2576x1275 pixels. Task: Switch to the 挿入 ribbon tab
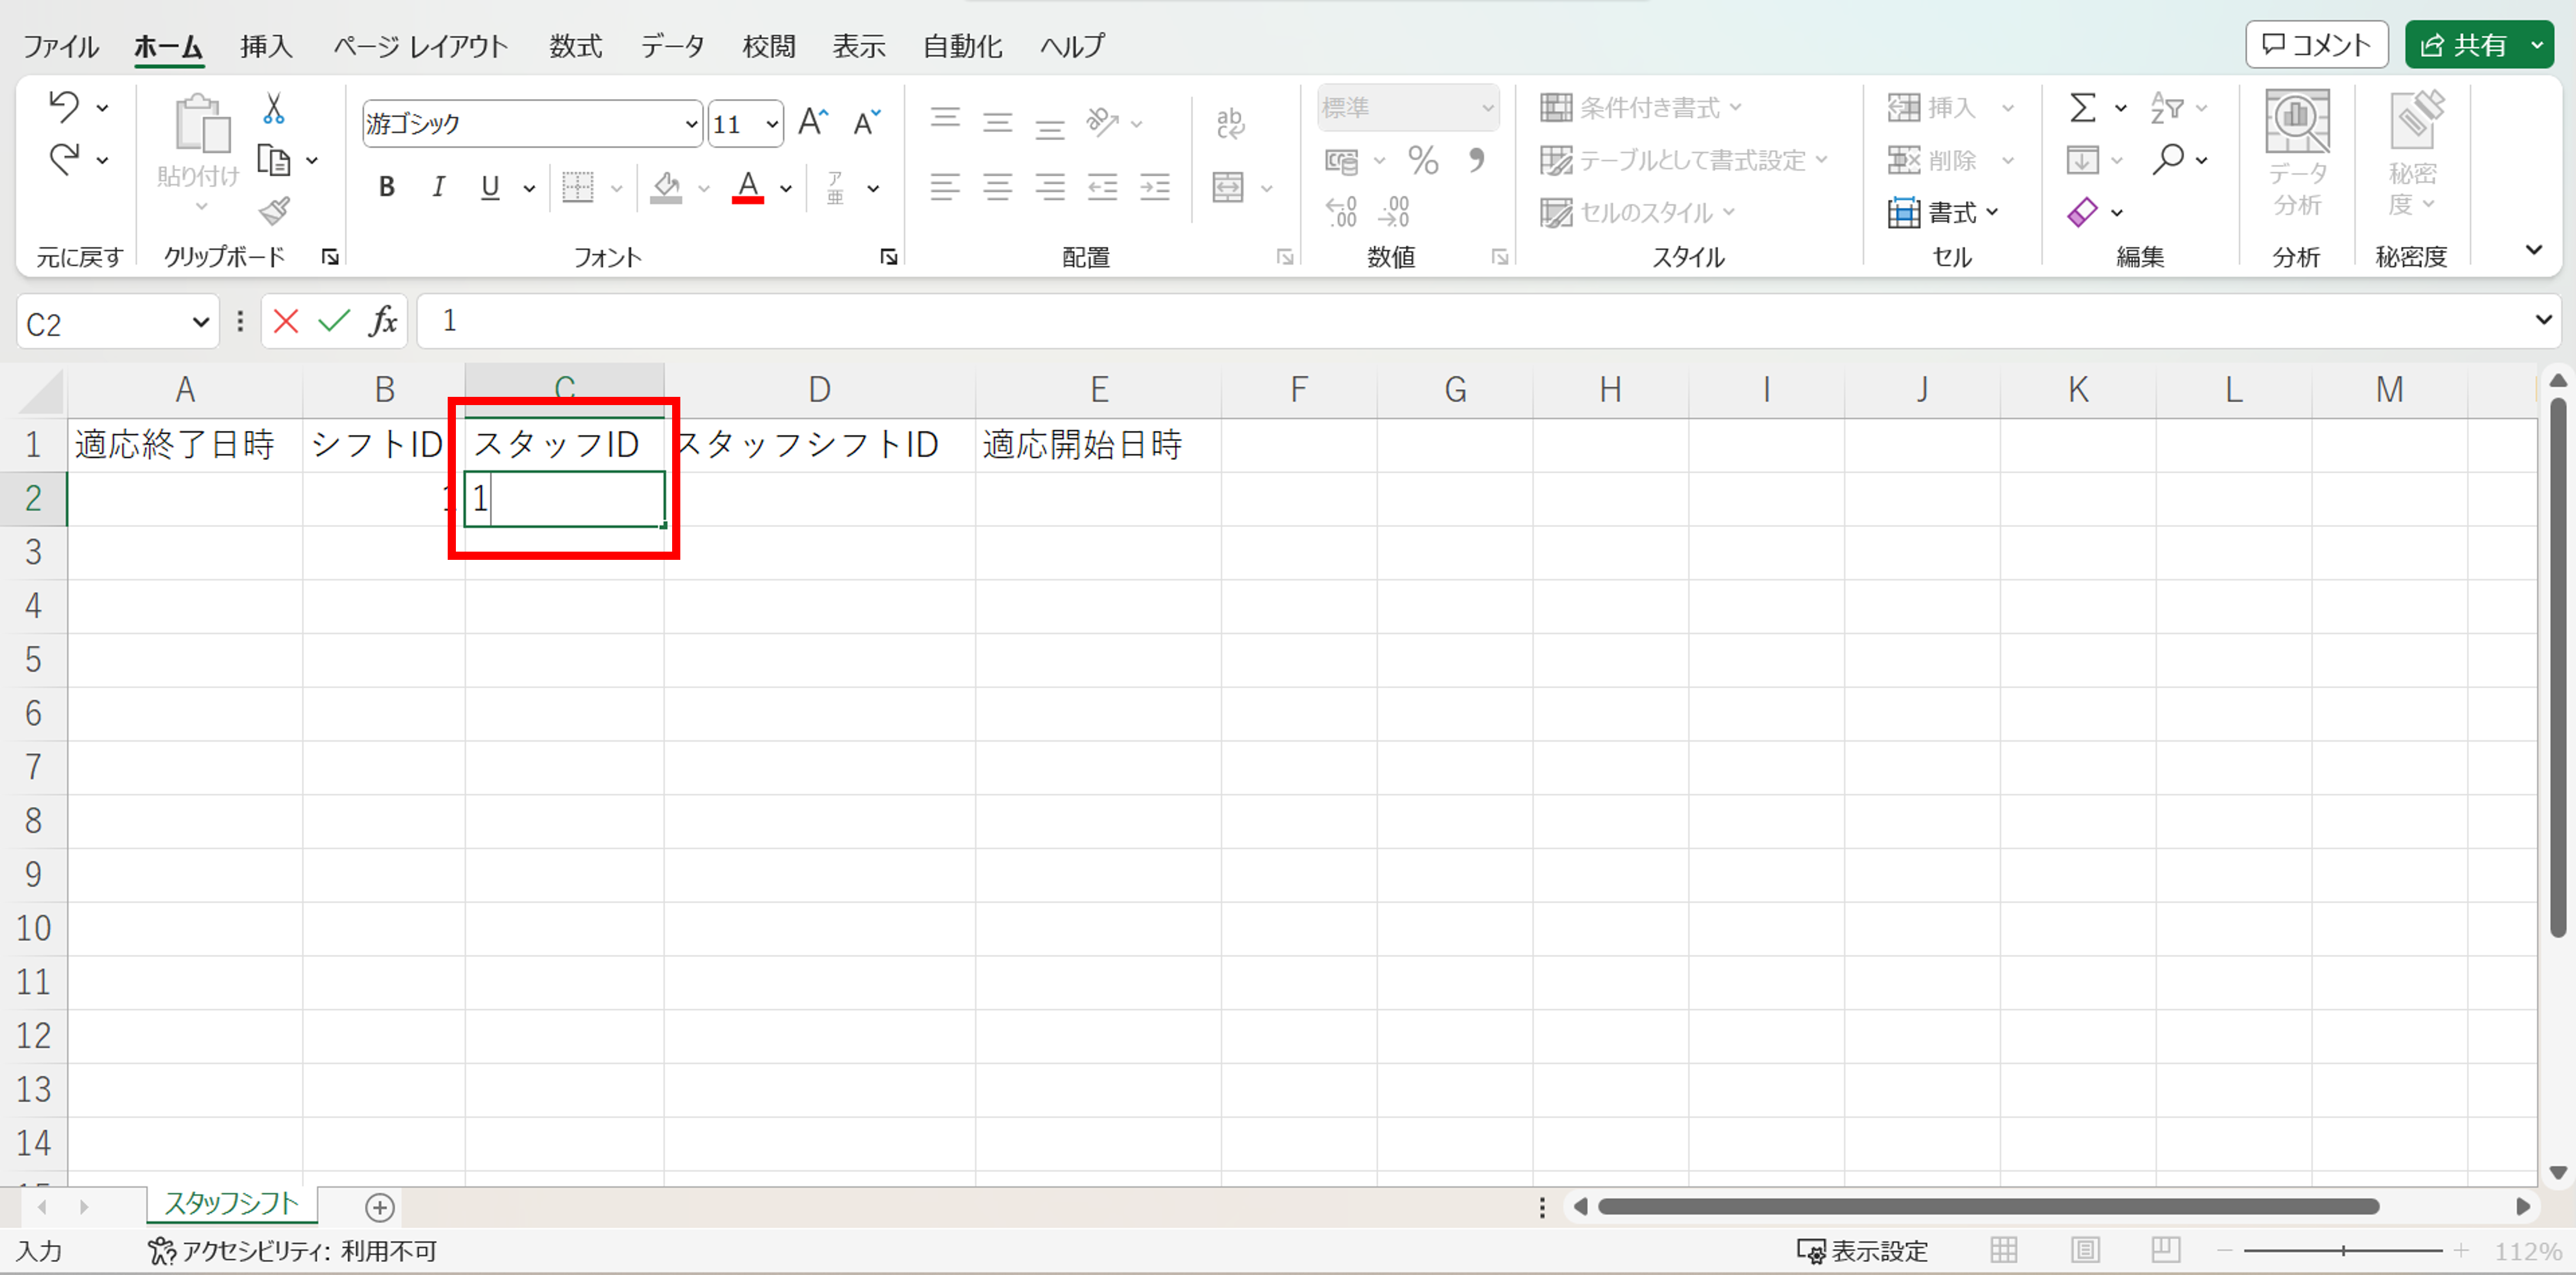(x=266, y=46)
